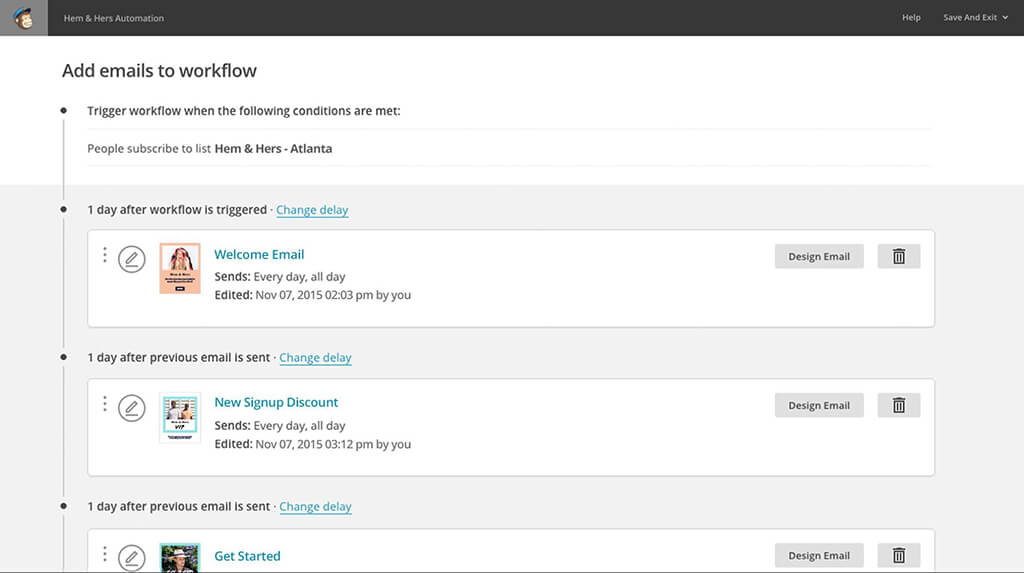The width and height of the screenshot is (1024, 573).
Task: Open the Help menu
Action: click(x=911, y=18)
